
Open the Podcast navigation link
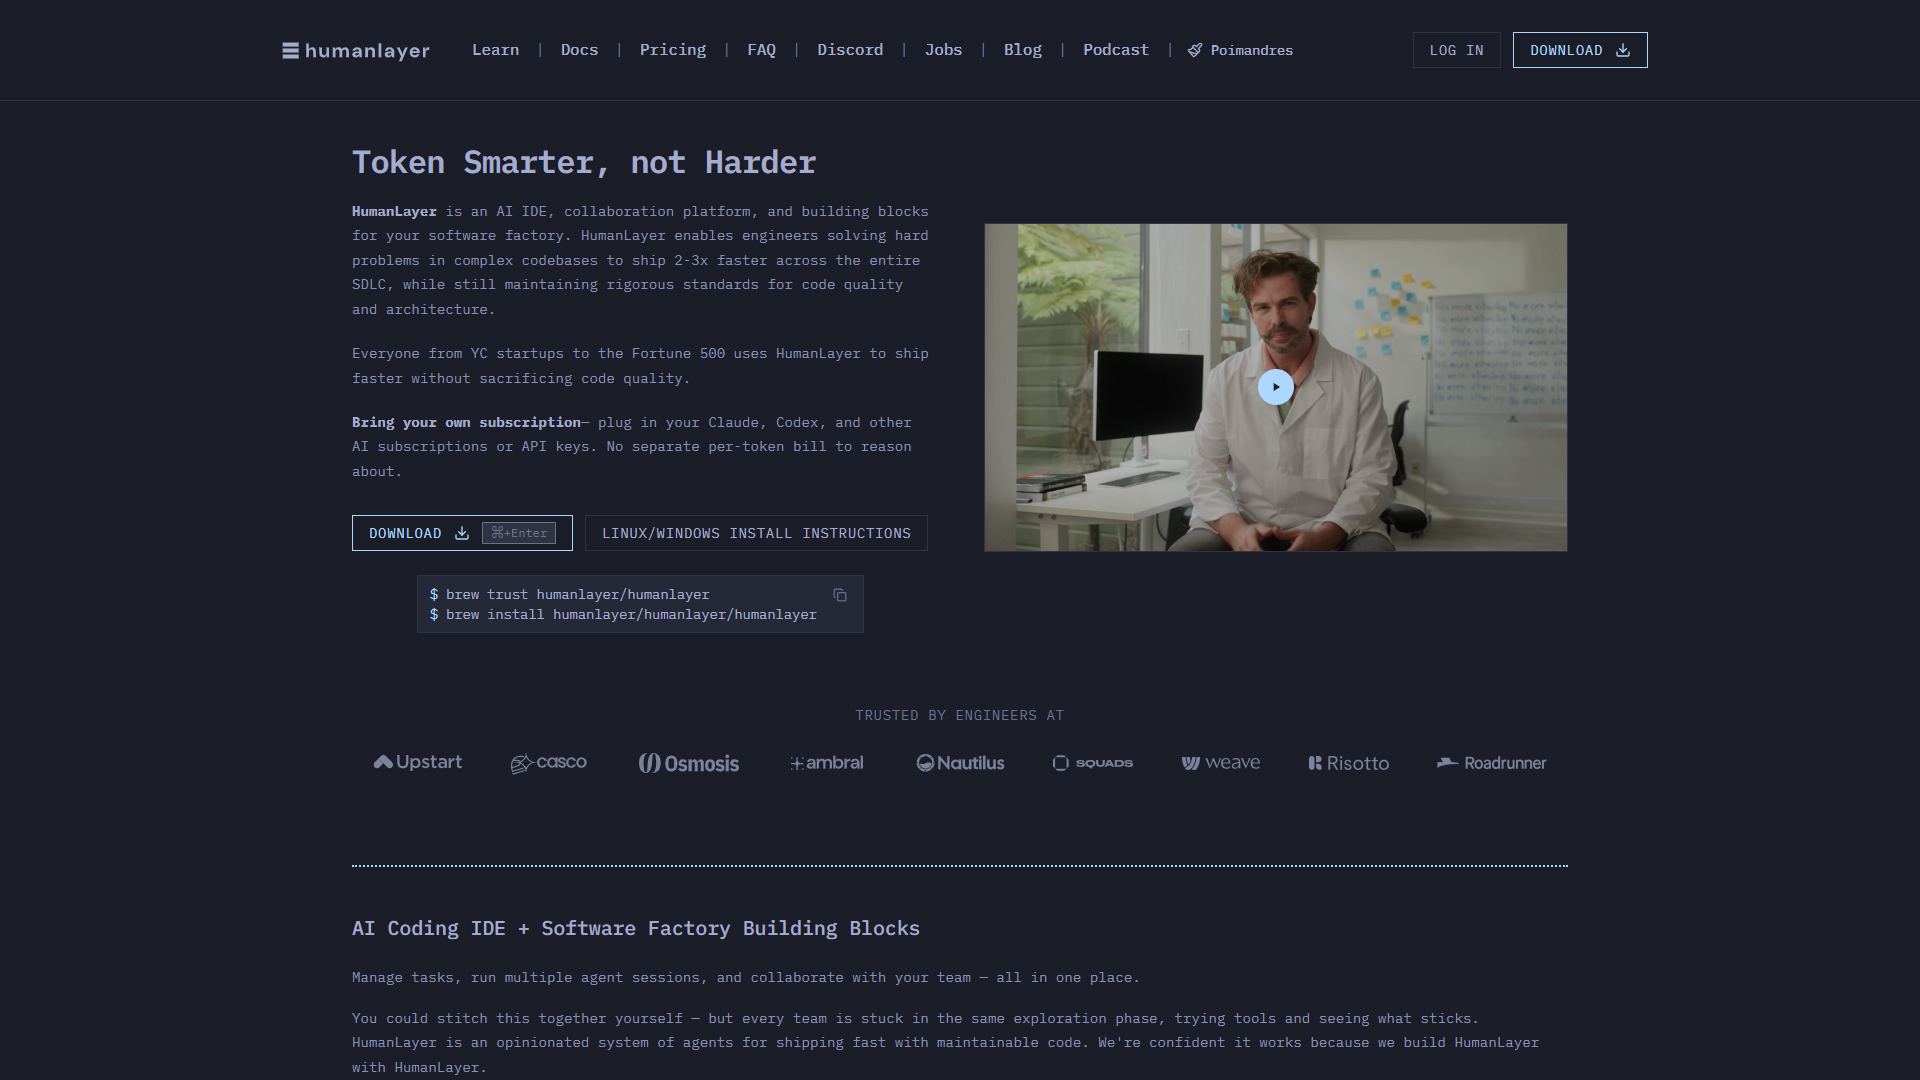(x=1115, y=50)
